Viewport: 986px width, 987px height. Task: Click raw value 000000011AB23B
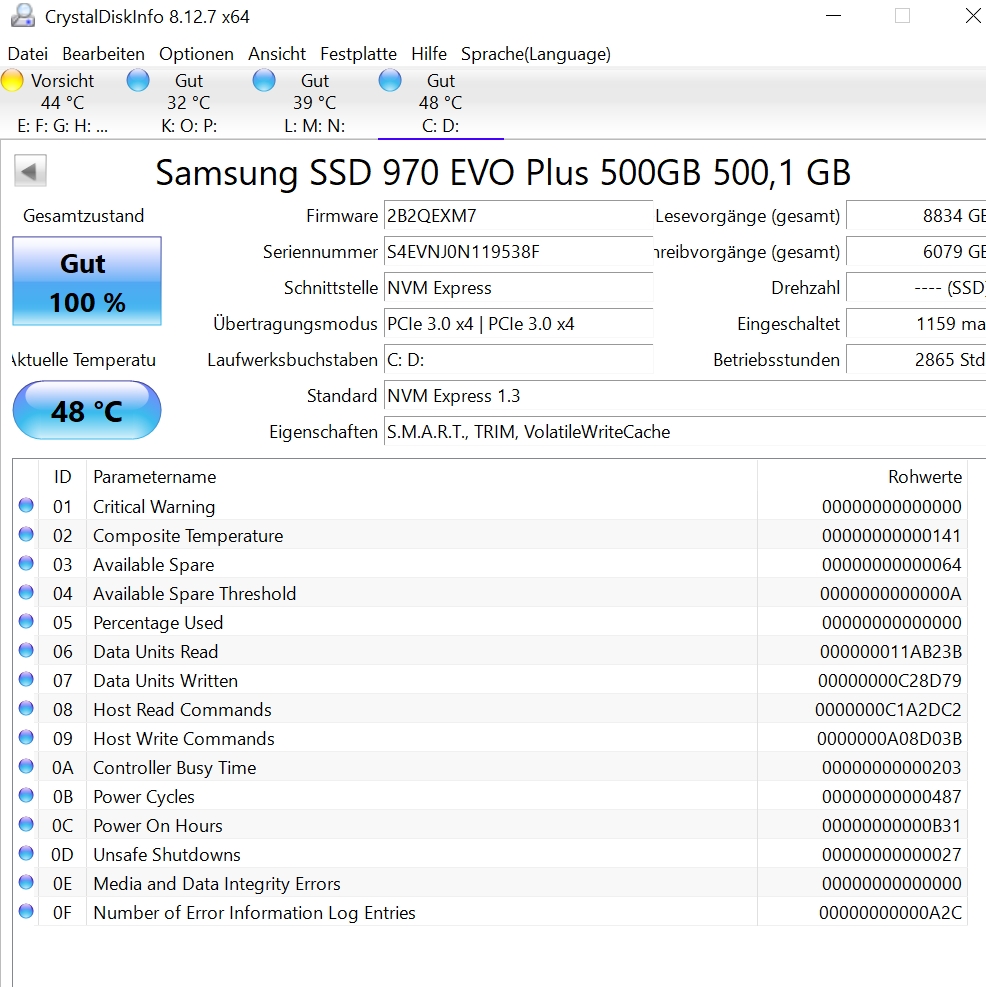890,651
